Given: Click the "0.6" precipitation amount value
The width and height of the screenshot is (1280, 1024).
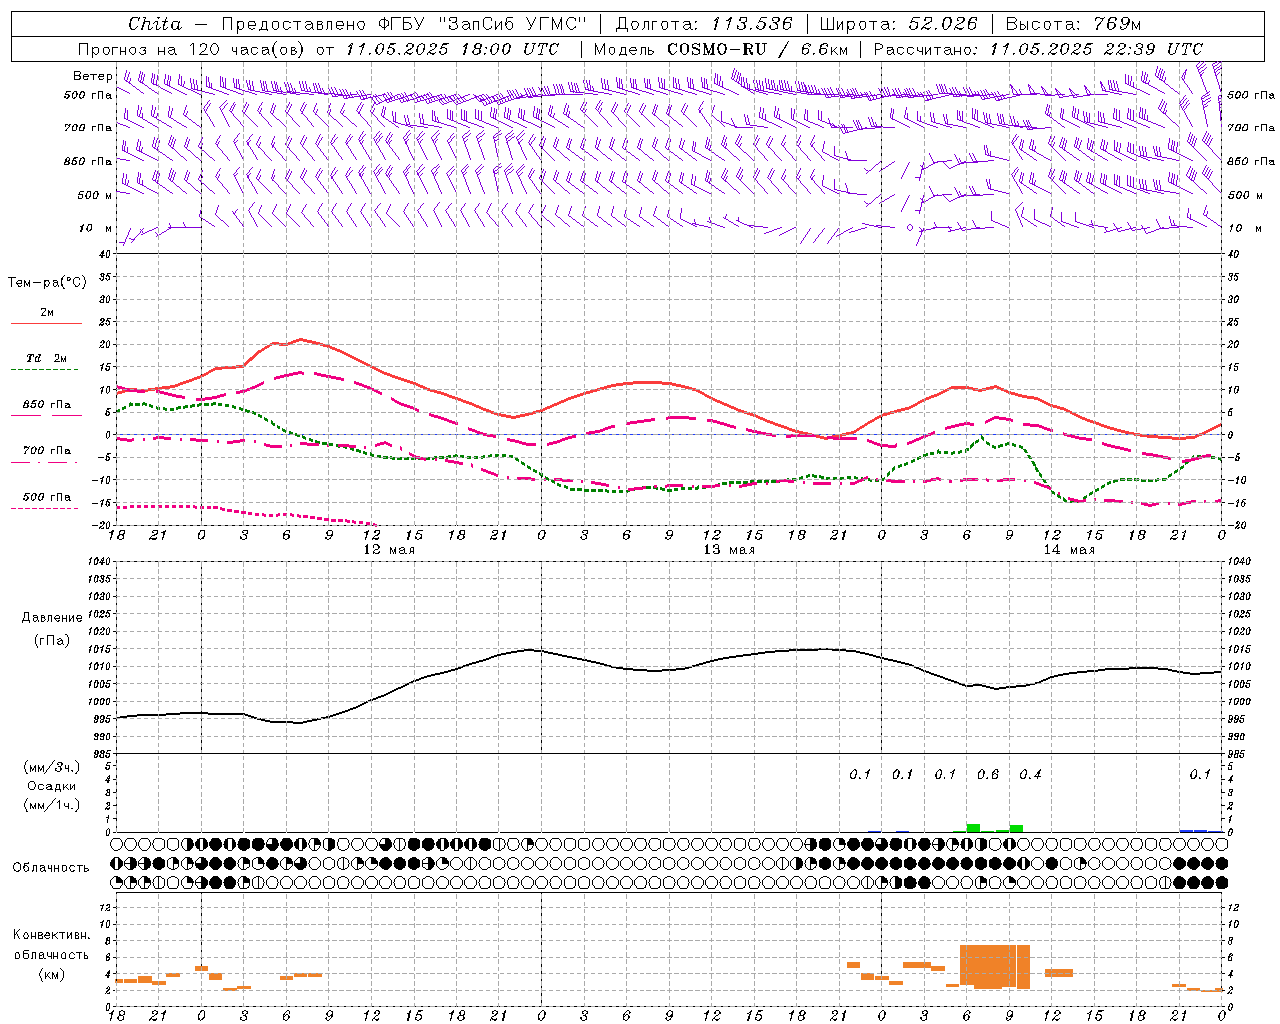Looking at the screenshot, I should [988, 774].
